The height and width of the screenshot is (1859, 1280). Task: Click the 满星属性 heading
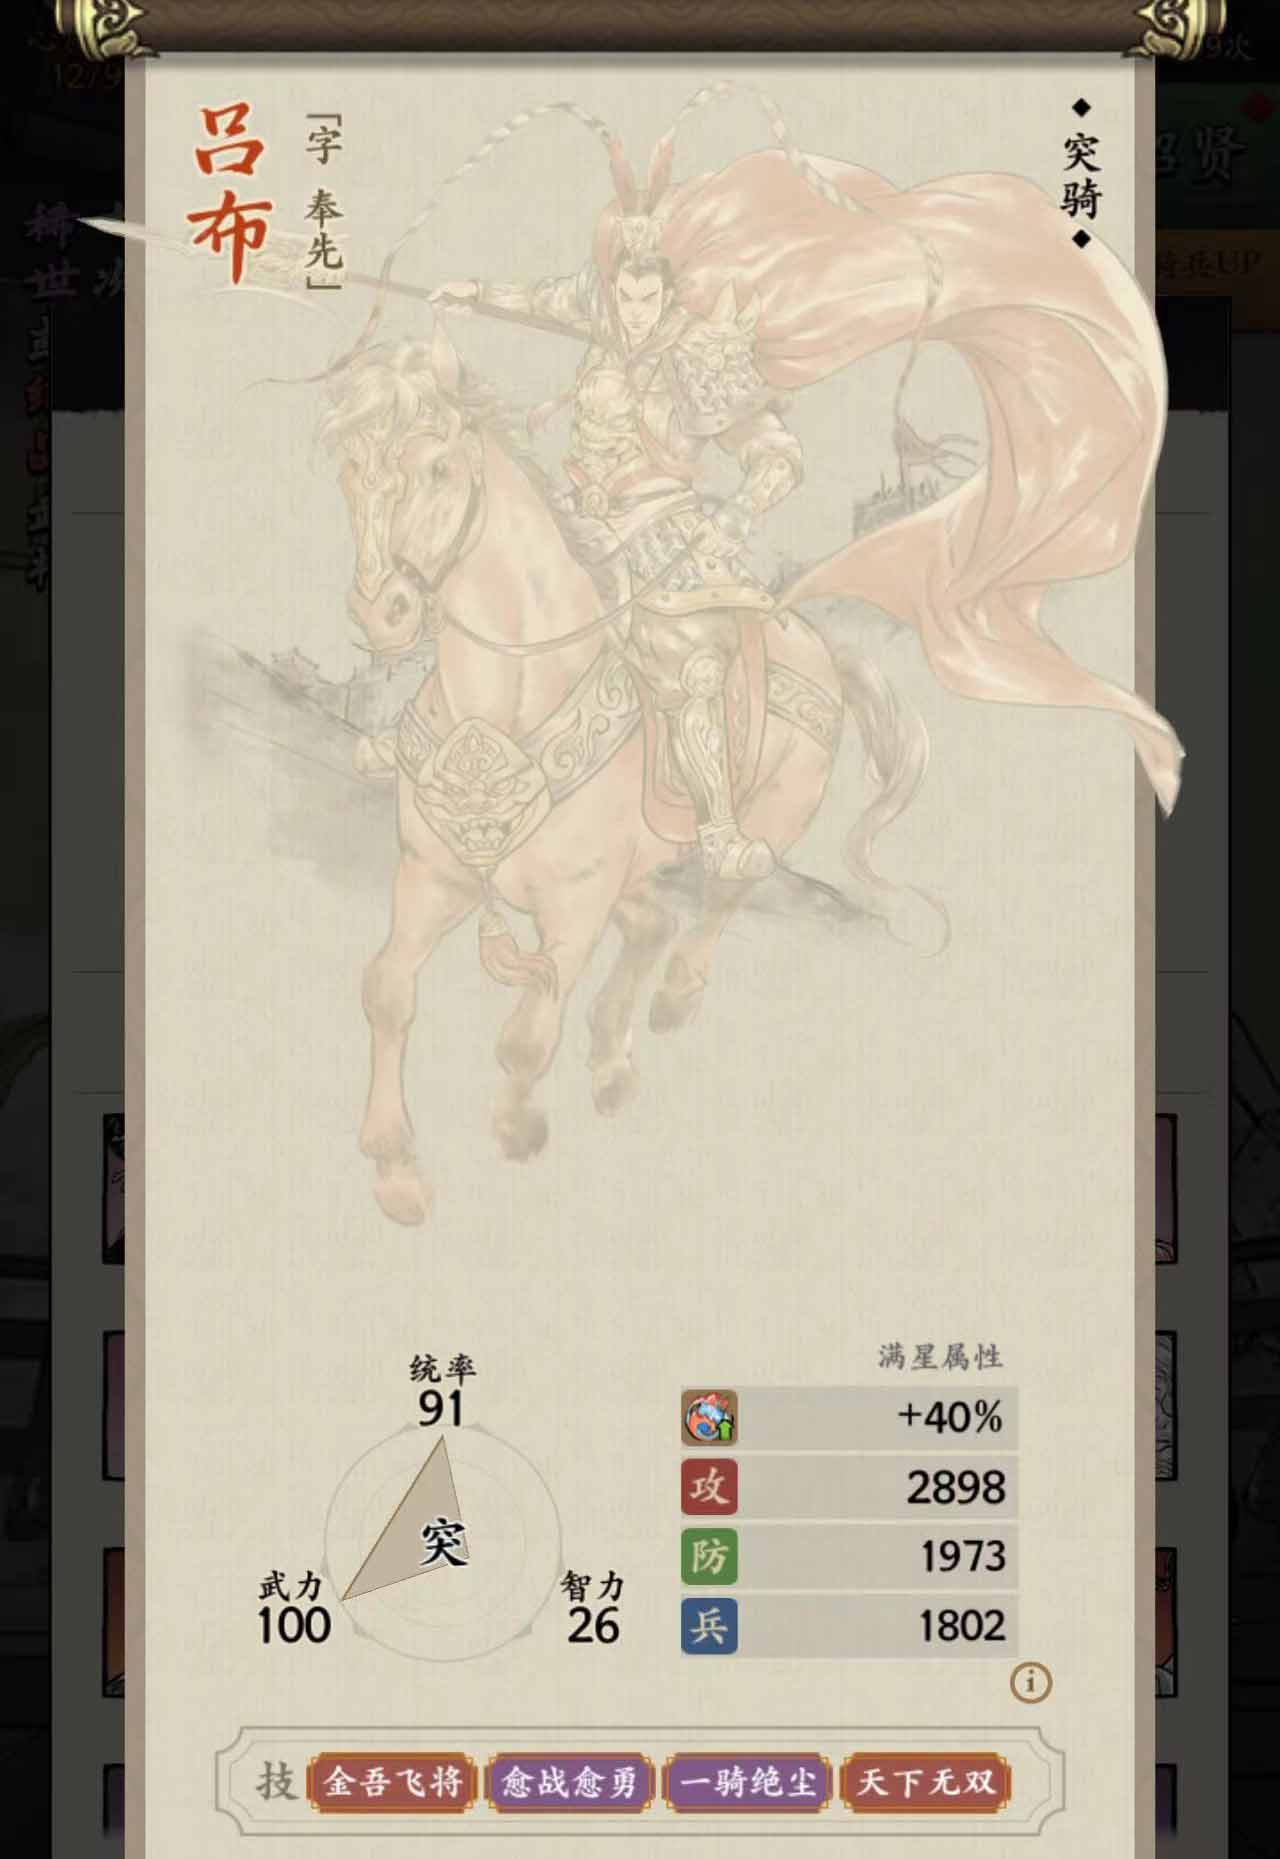tap(940, 1356)
